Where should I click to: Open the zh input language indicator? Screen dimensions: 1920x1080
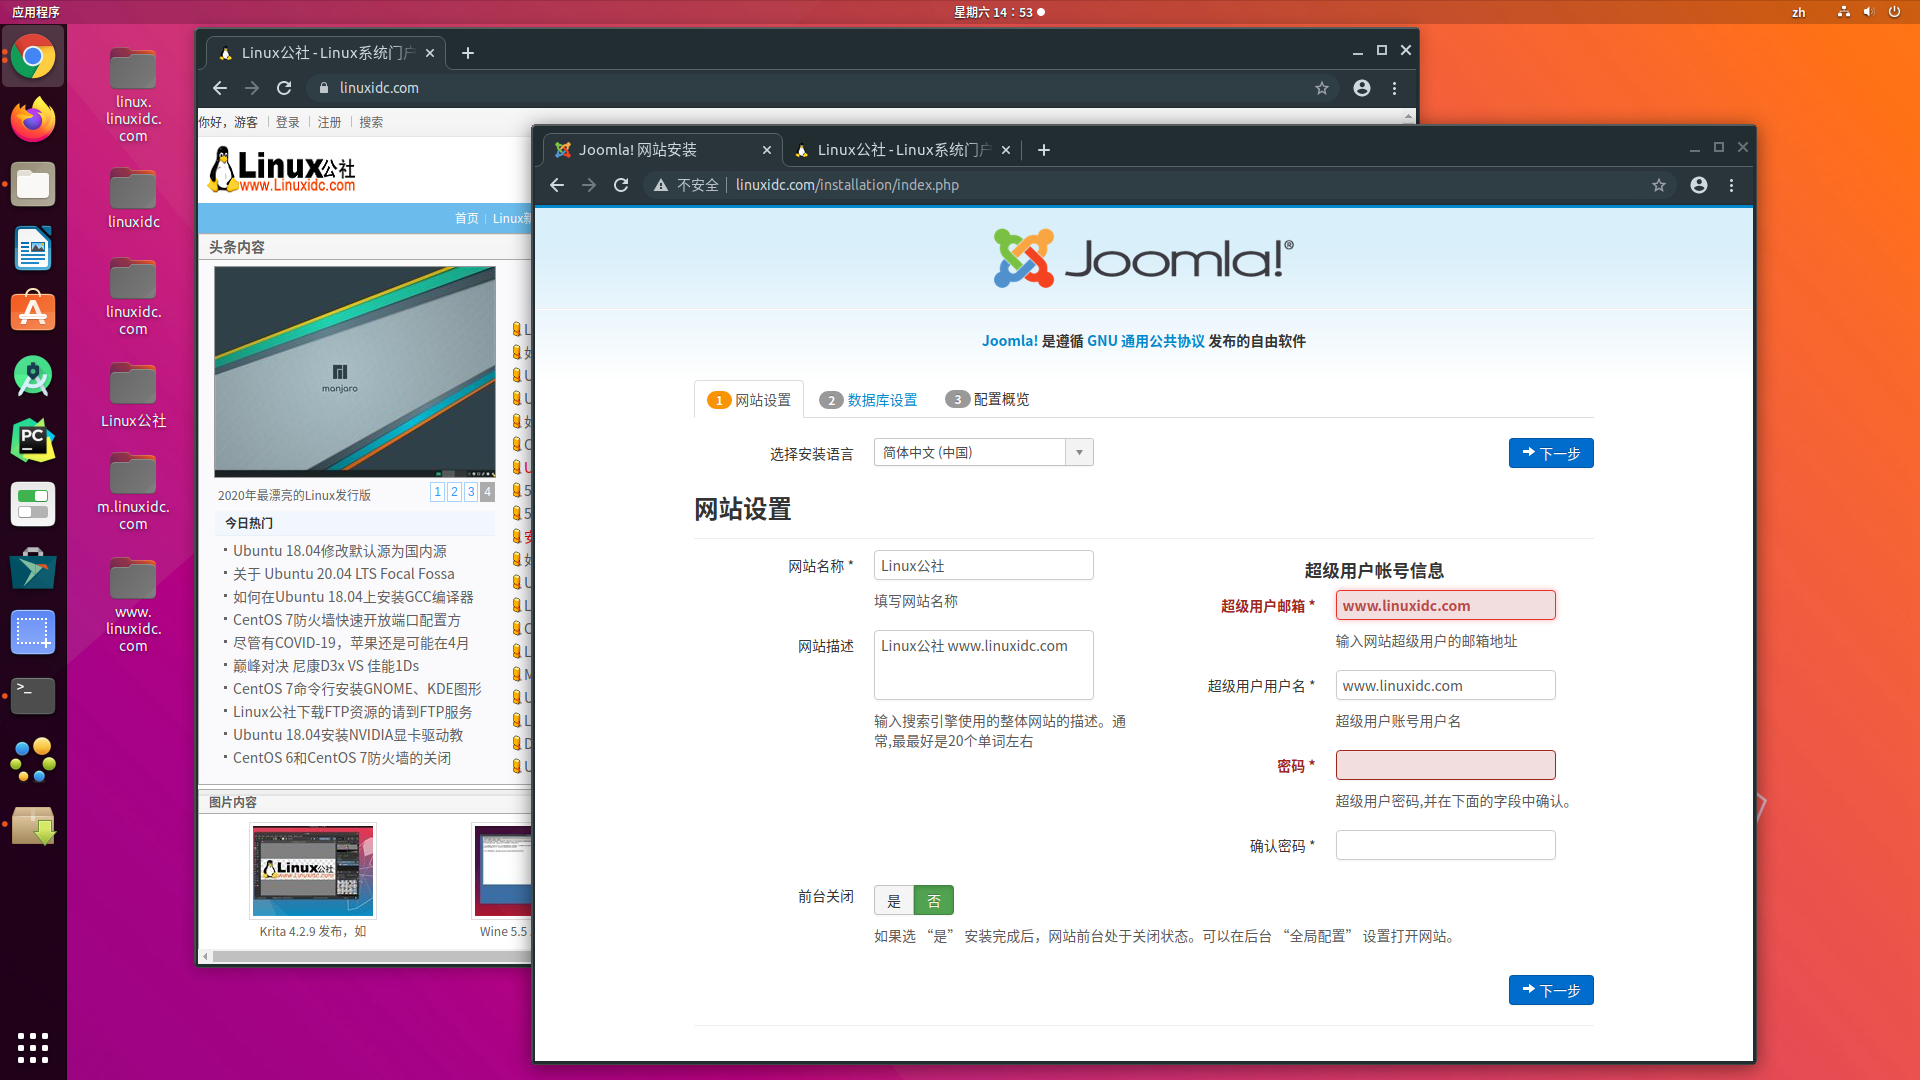(1799, 12)
